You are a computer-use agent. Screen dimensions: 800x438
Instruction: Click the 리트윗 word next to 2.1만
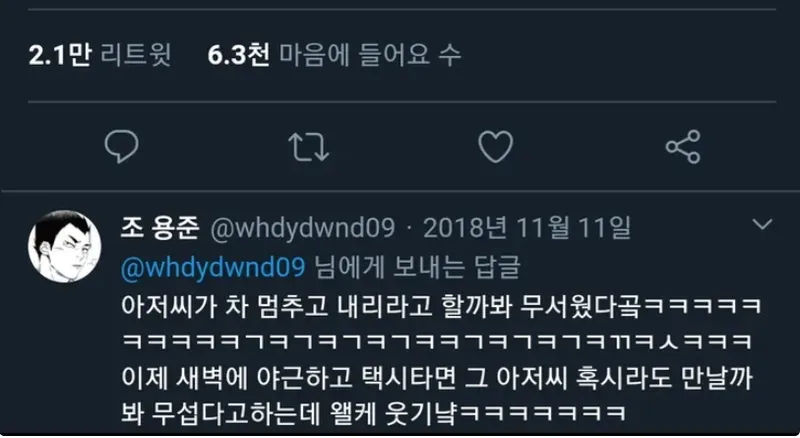pyautogui.click(x=136, y=54)
